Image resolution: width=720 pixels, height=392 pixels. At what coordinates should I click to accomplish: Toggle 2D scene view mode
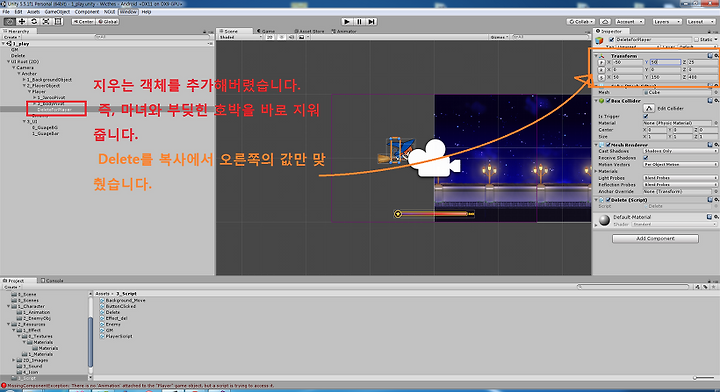[x=270, y=37]
